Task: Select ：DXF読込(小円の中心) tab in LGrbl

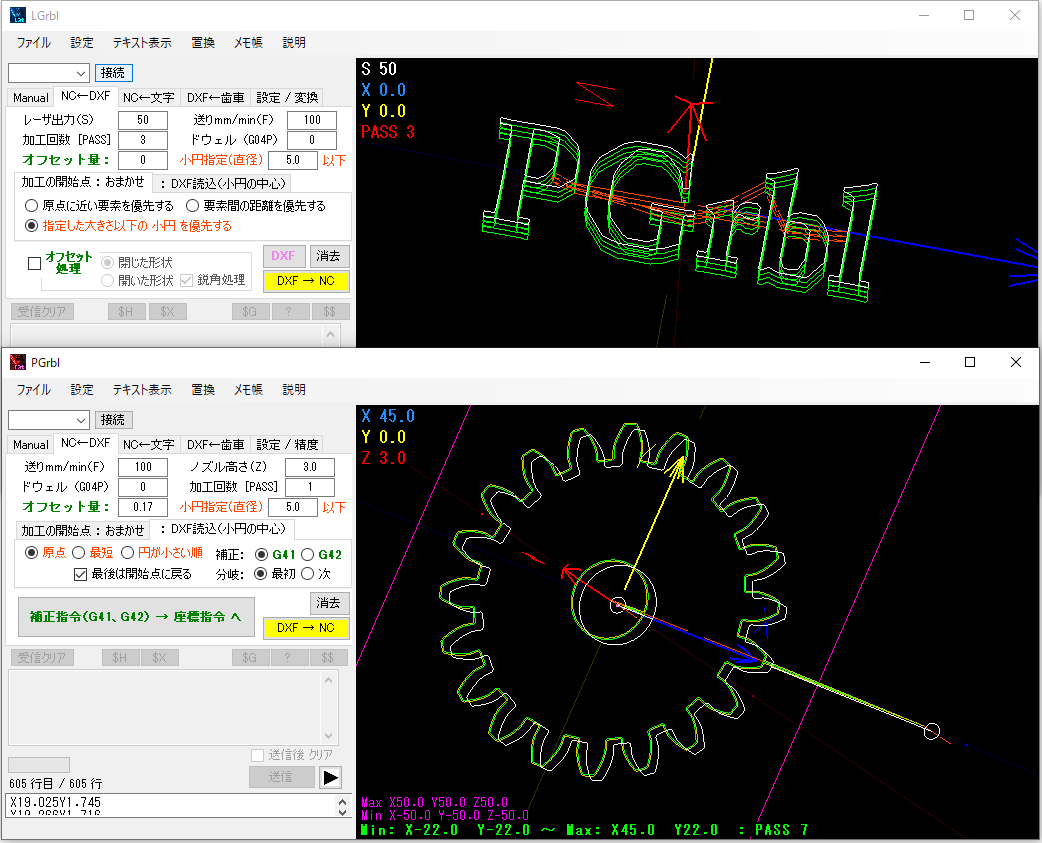Action: click(223, 183)
